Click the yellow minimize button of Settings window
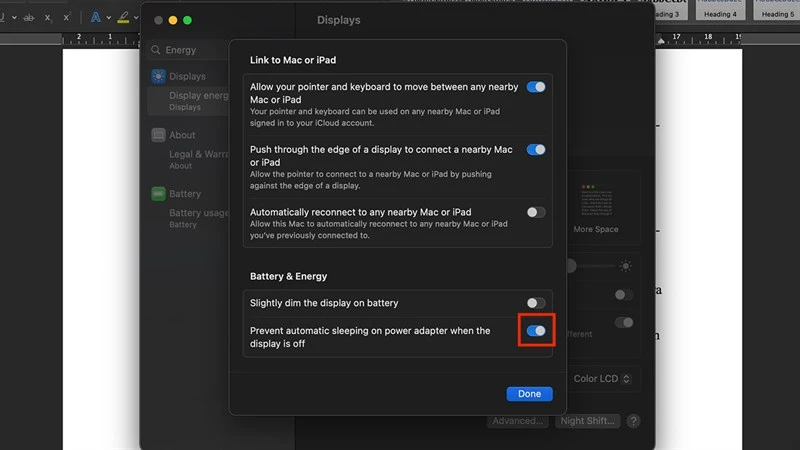The width and height of the screenshot is (800, 450). [x=173, y=20]
